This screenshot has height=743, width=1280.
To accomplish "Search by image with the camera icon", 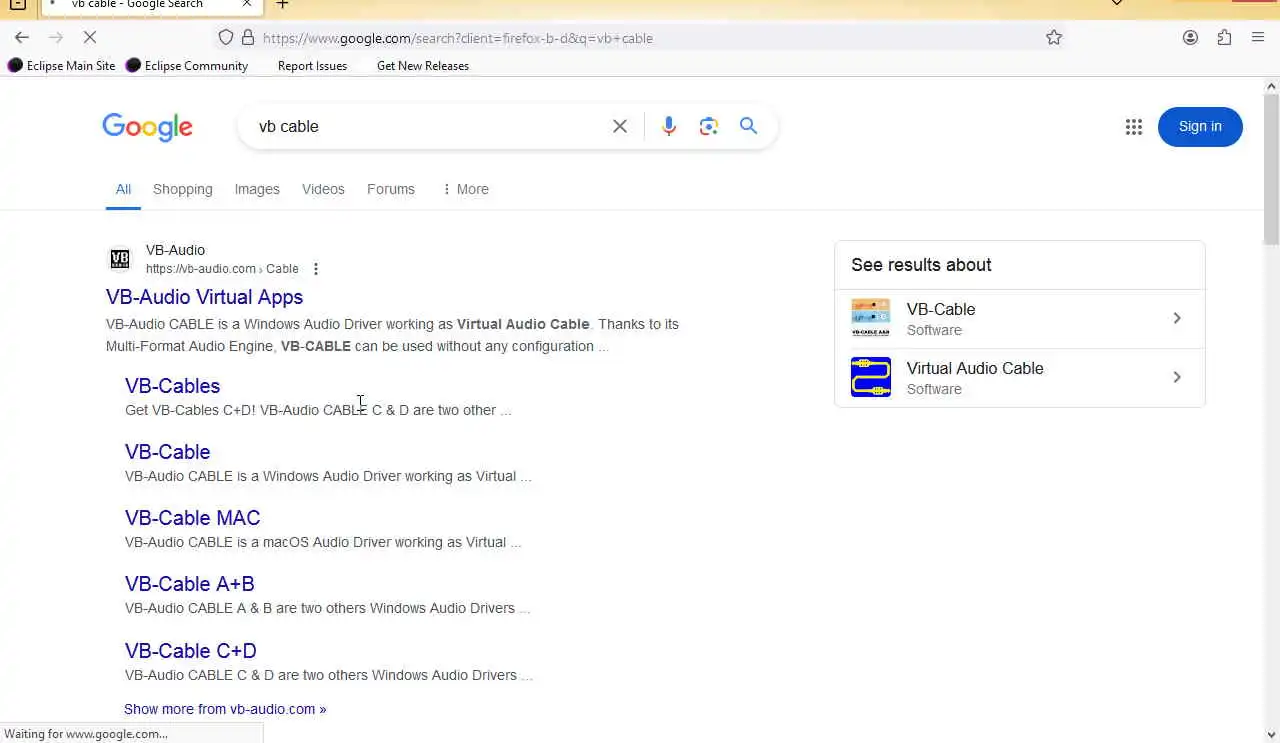I will click(x=709, y=126).
